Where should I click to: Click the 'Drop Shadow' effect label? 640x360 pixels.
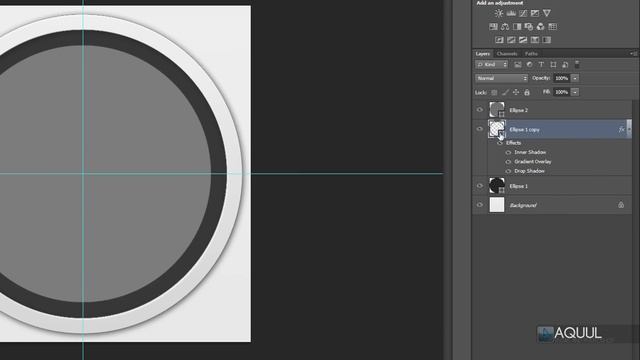(x=529, y=171)
